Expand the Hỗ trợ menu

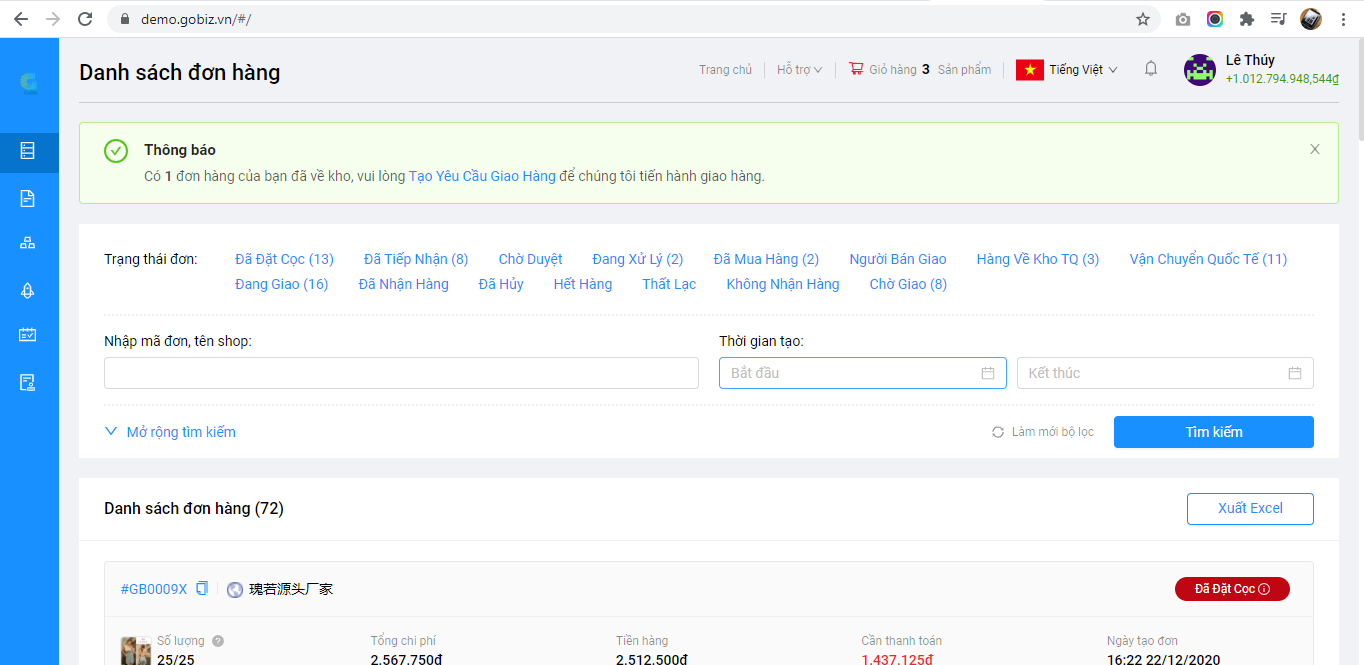tap(799, 70)
